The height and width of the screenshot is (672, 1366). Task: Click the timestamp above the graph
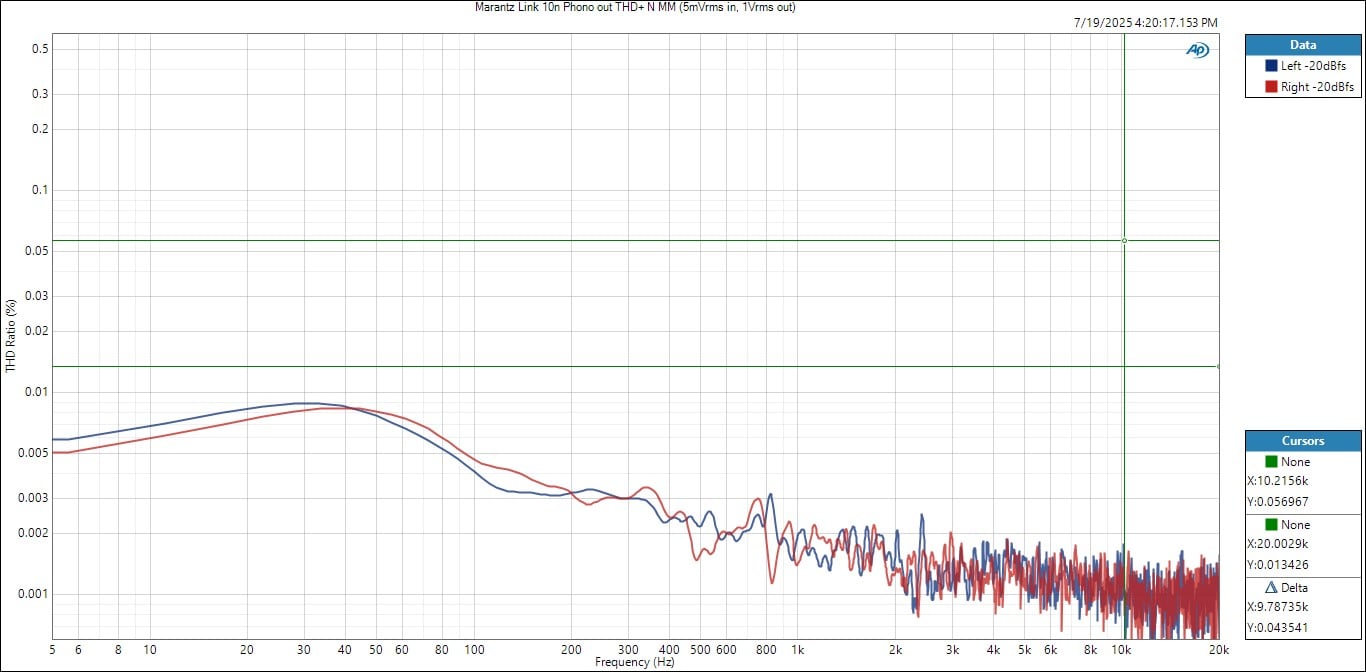(x=1147, y=23)
